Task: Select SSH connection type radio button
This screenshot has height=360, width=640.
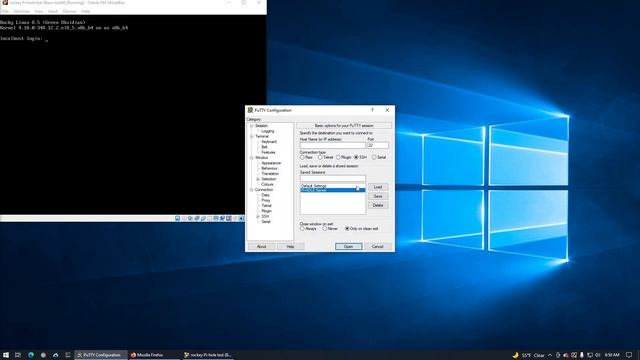Action: tap(360, 157)
